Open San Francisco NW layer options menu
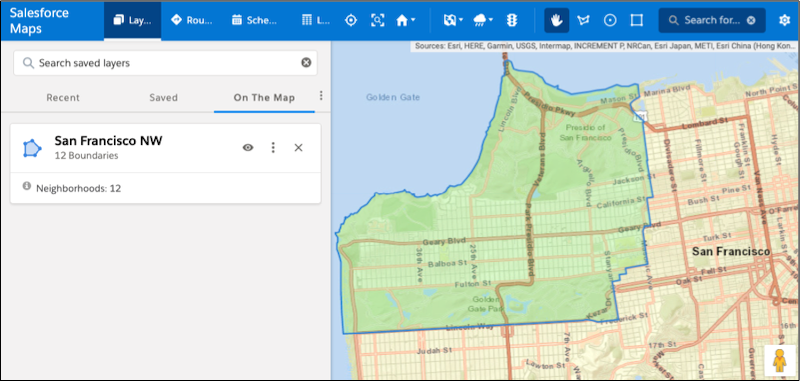Viewport: 800px width, 381px height. point(273,148)
